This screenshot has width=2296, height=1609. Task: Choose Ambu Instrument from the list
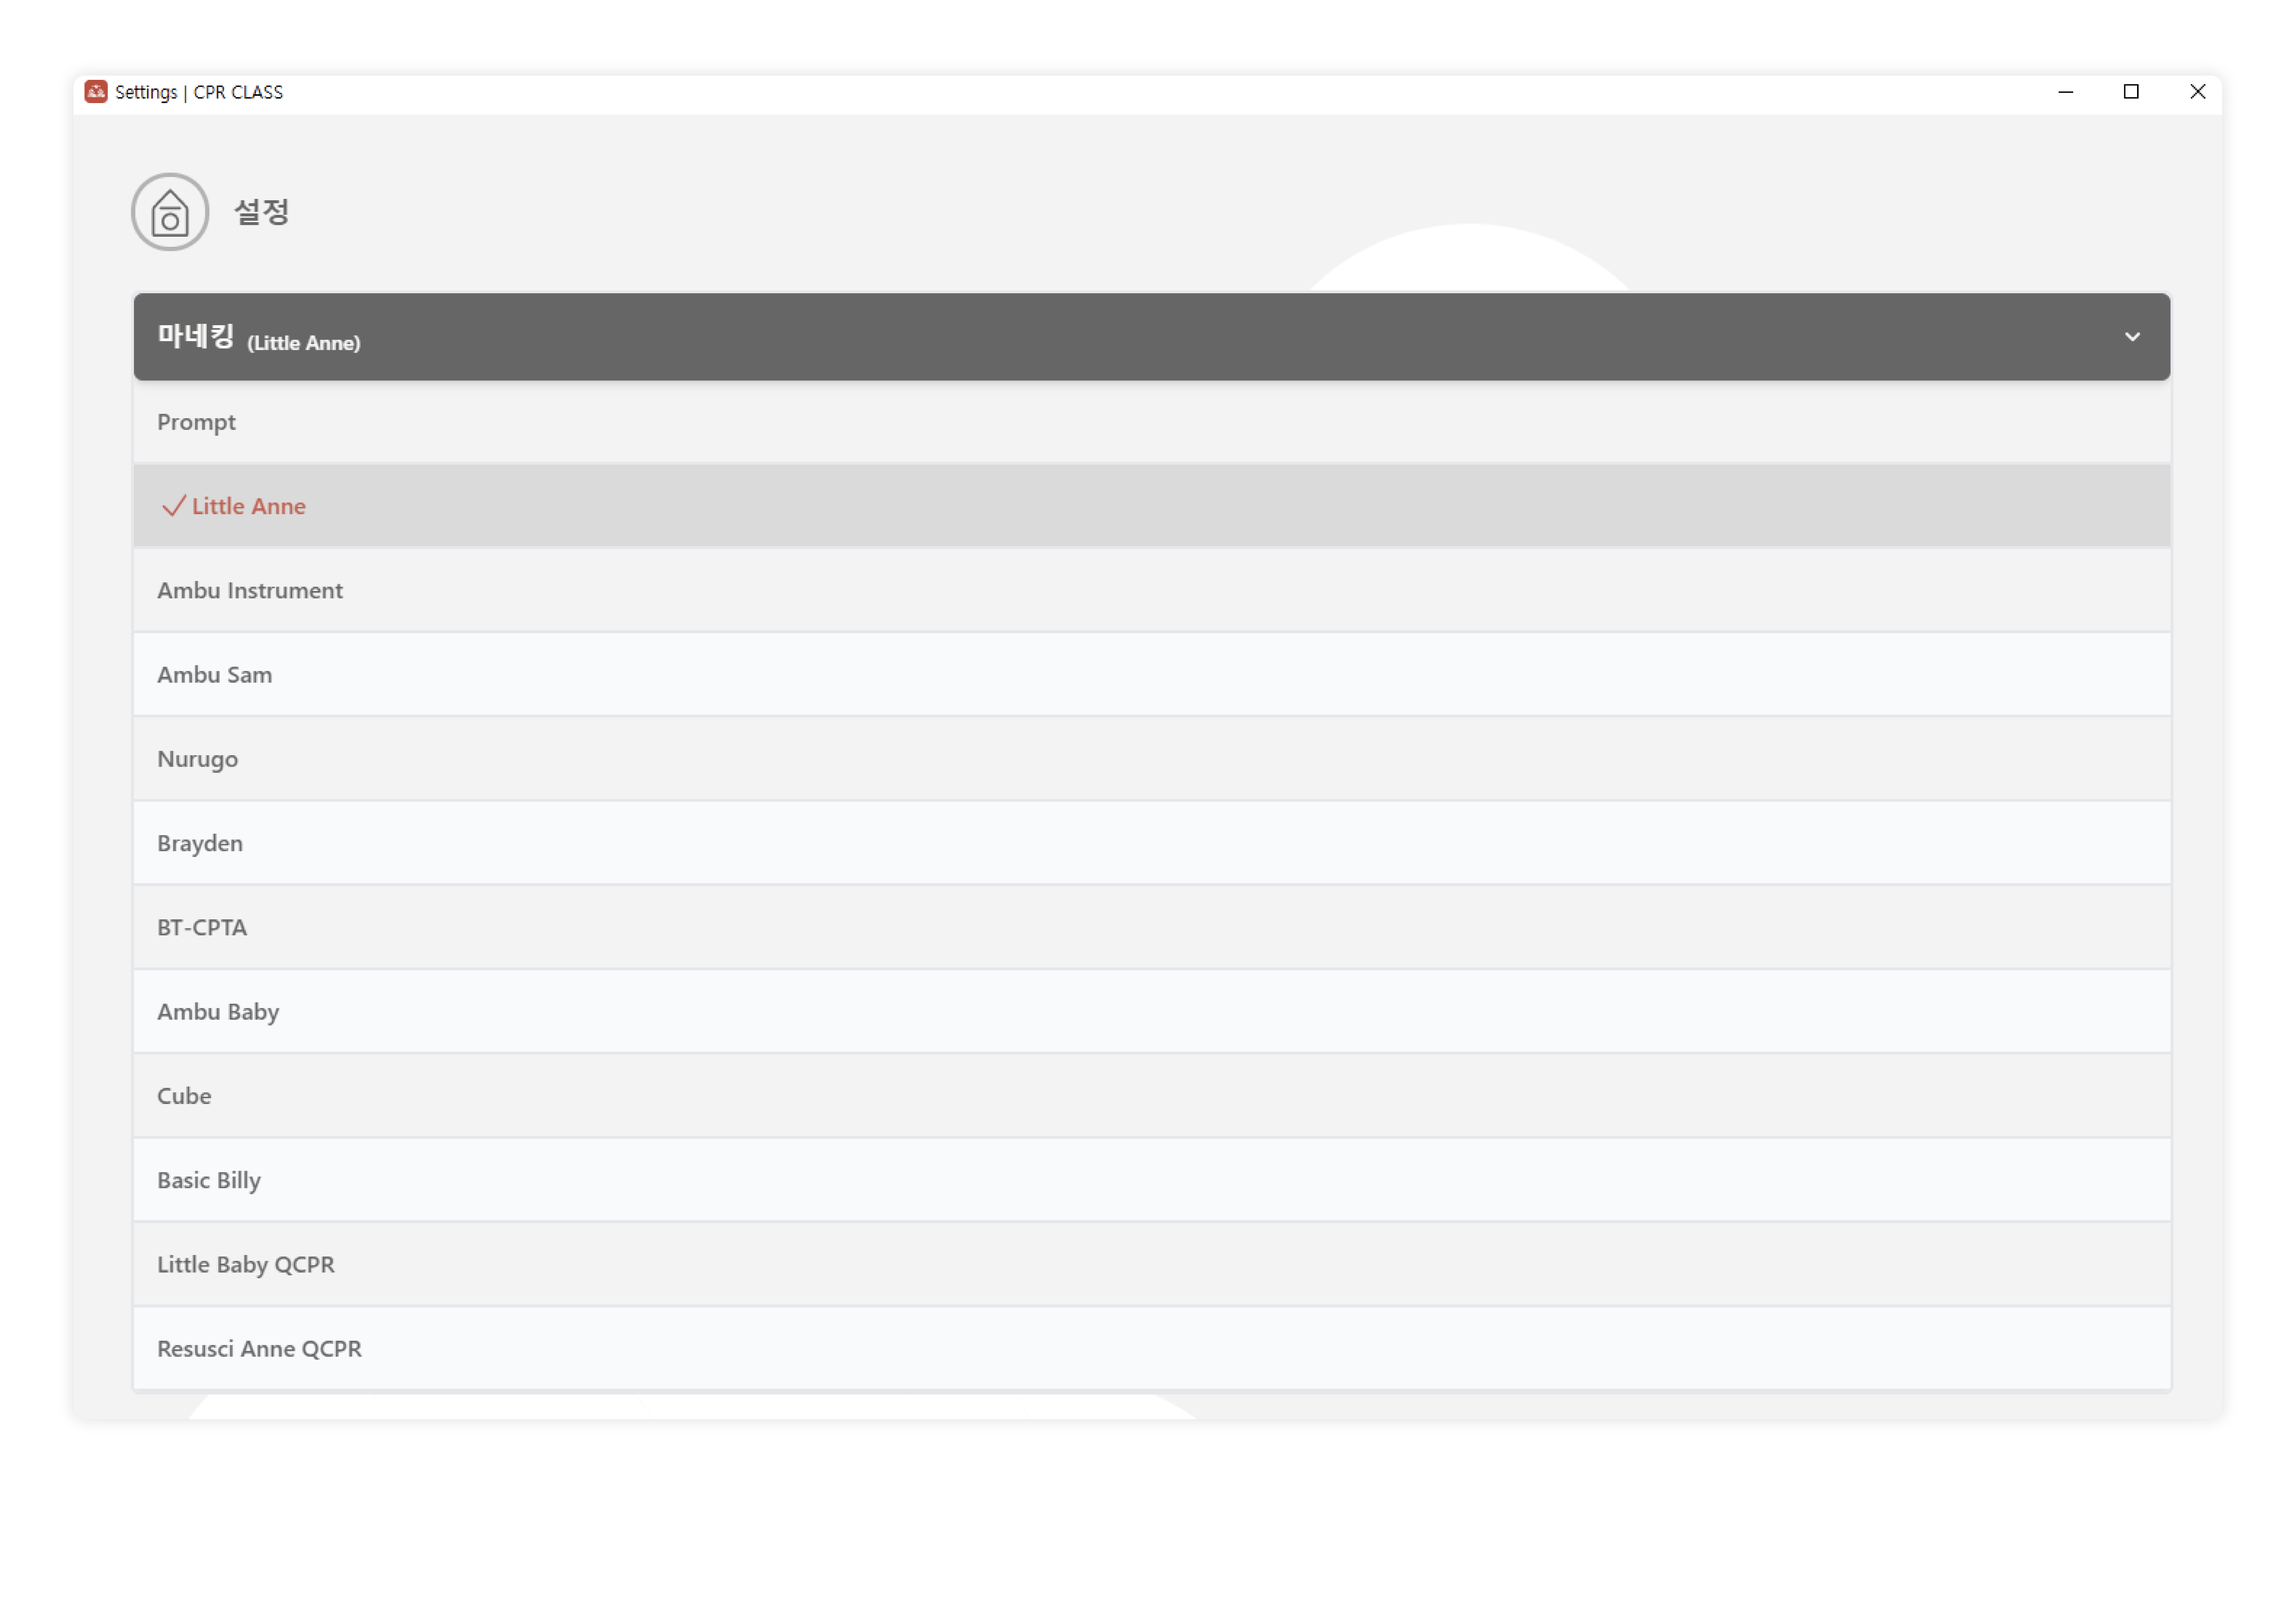coord(250,590)
